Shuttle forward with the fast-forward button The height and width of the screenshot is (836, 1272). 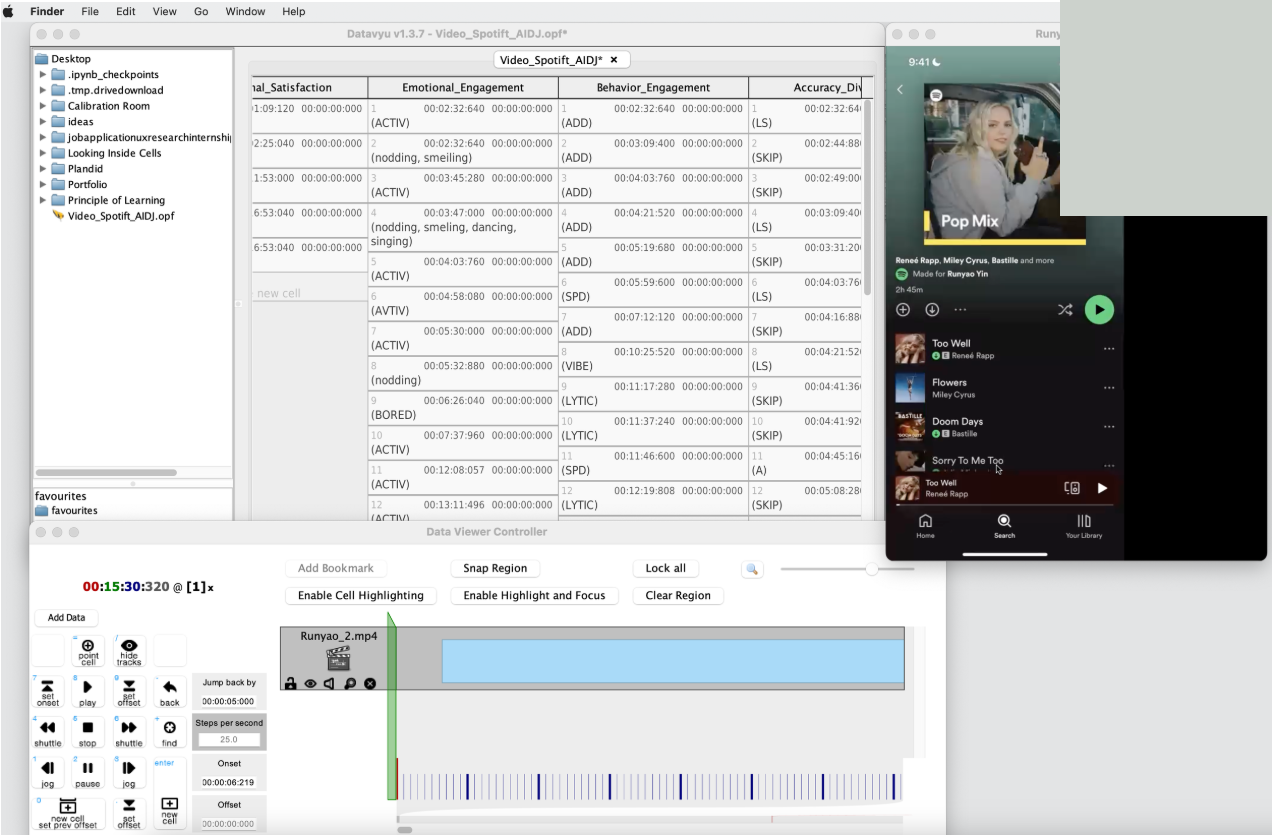(129, 733)
